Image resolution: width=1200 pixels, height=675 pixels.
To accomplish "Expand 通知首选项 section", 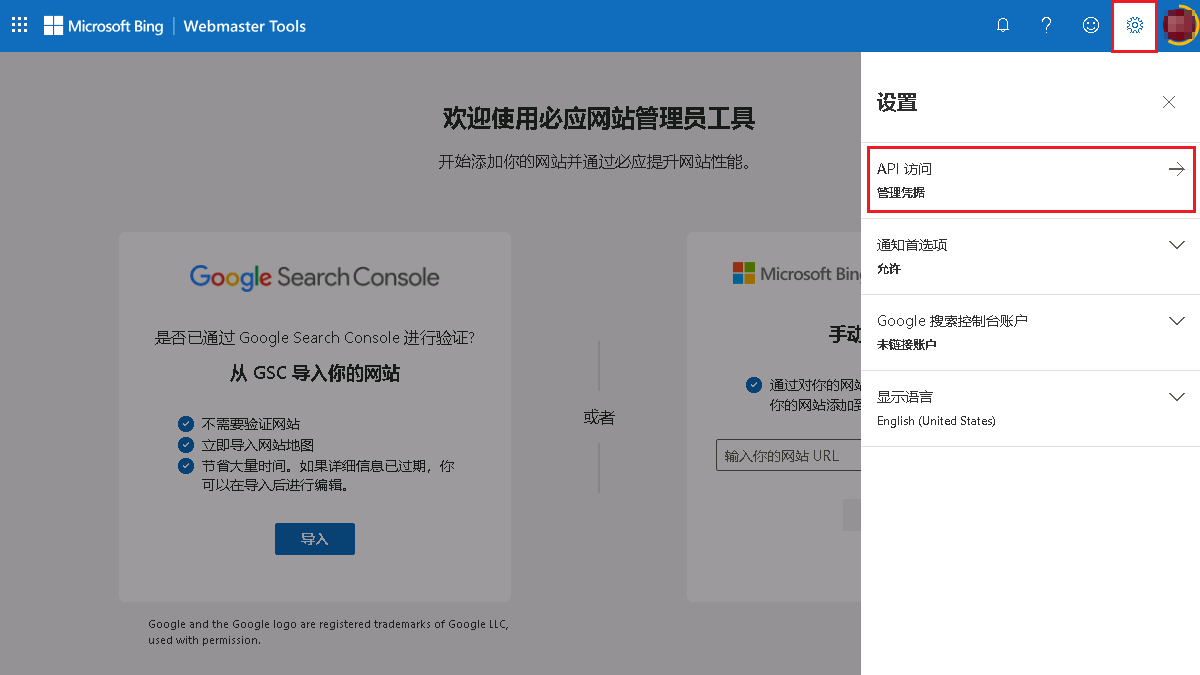I will [1030, 256].
